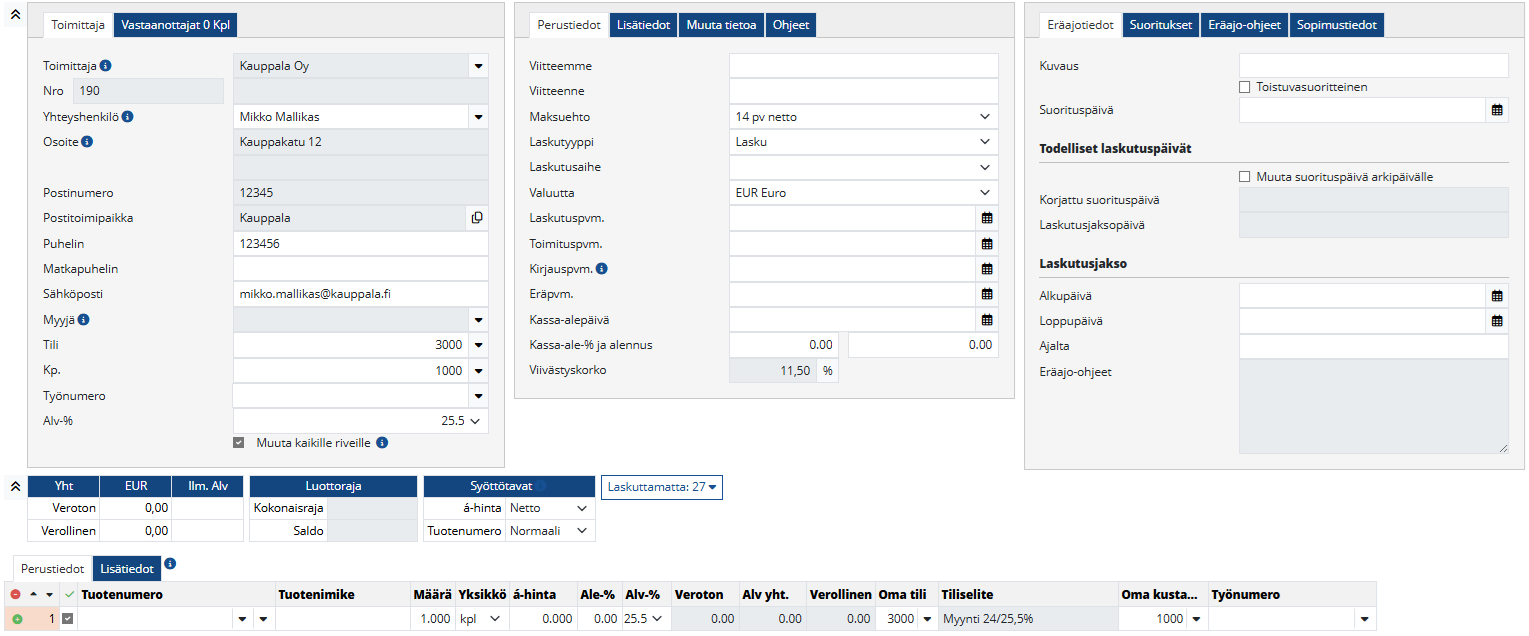Image resolution: width=1529 pixels, height=636 pixels.
Task: Enable the Toistuvasuoritteinen checkbox
Action: [1245, 87]
